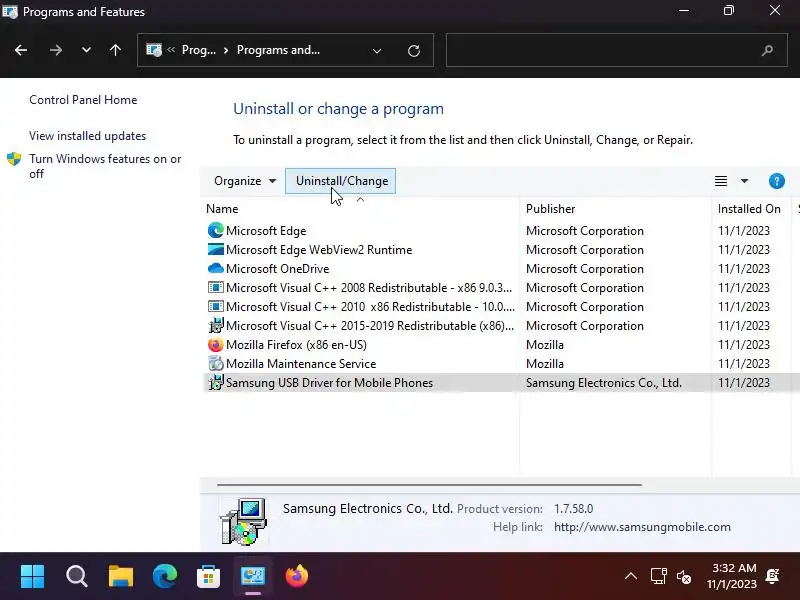Viewport: 800px width, 600px height.
Task: Click the Forward navigation arrow
Action: [x=56, y=50]
